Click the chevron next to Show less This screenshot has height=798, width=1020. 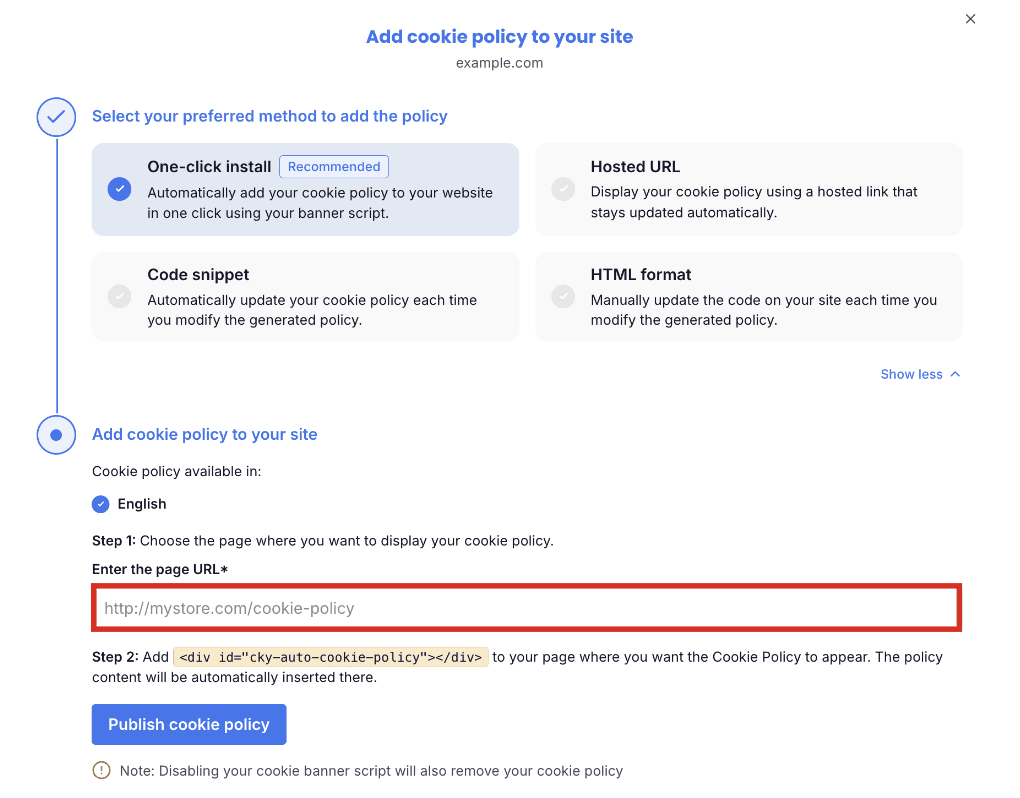[x=955, y=374]
